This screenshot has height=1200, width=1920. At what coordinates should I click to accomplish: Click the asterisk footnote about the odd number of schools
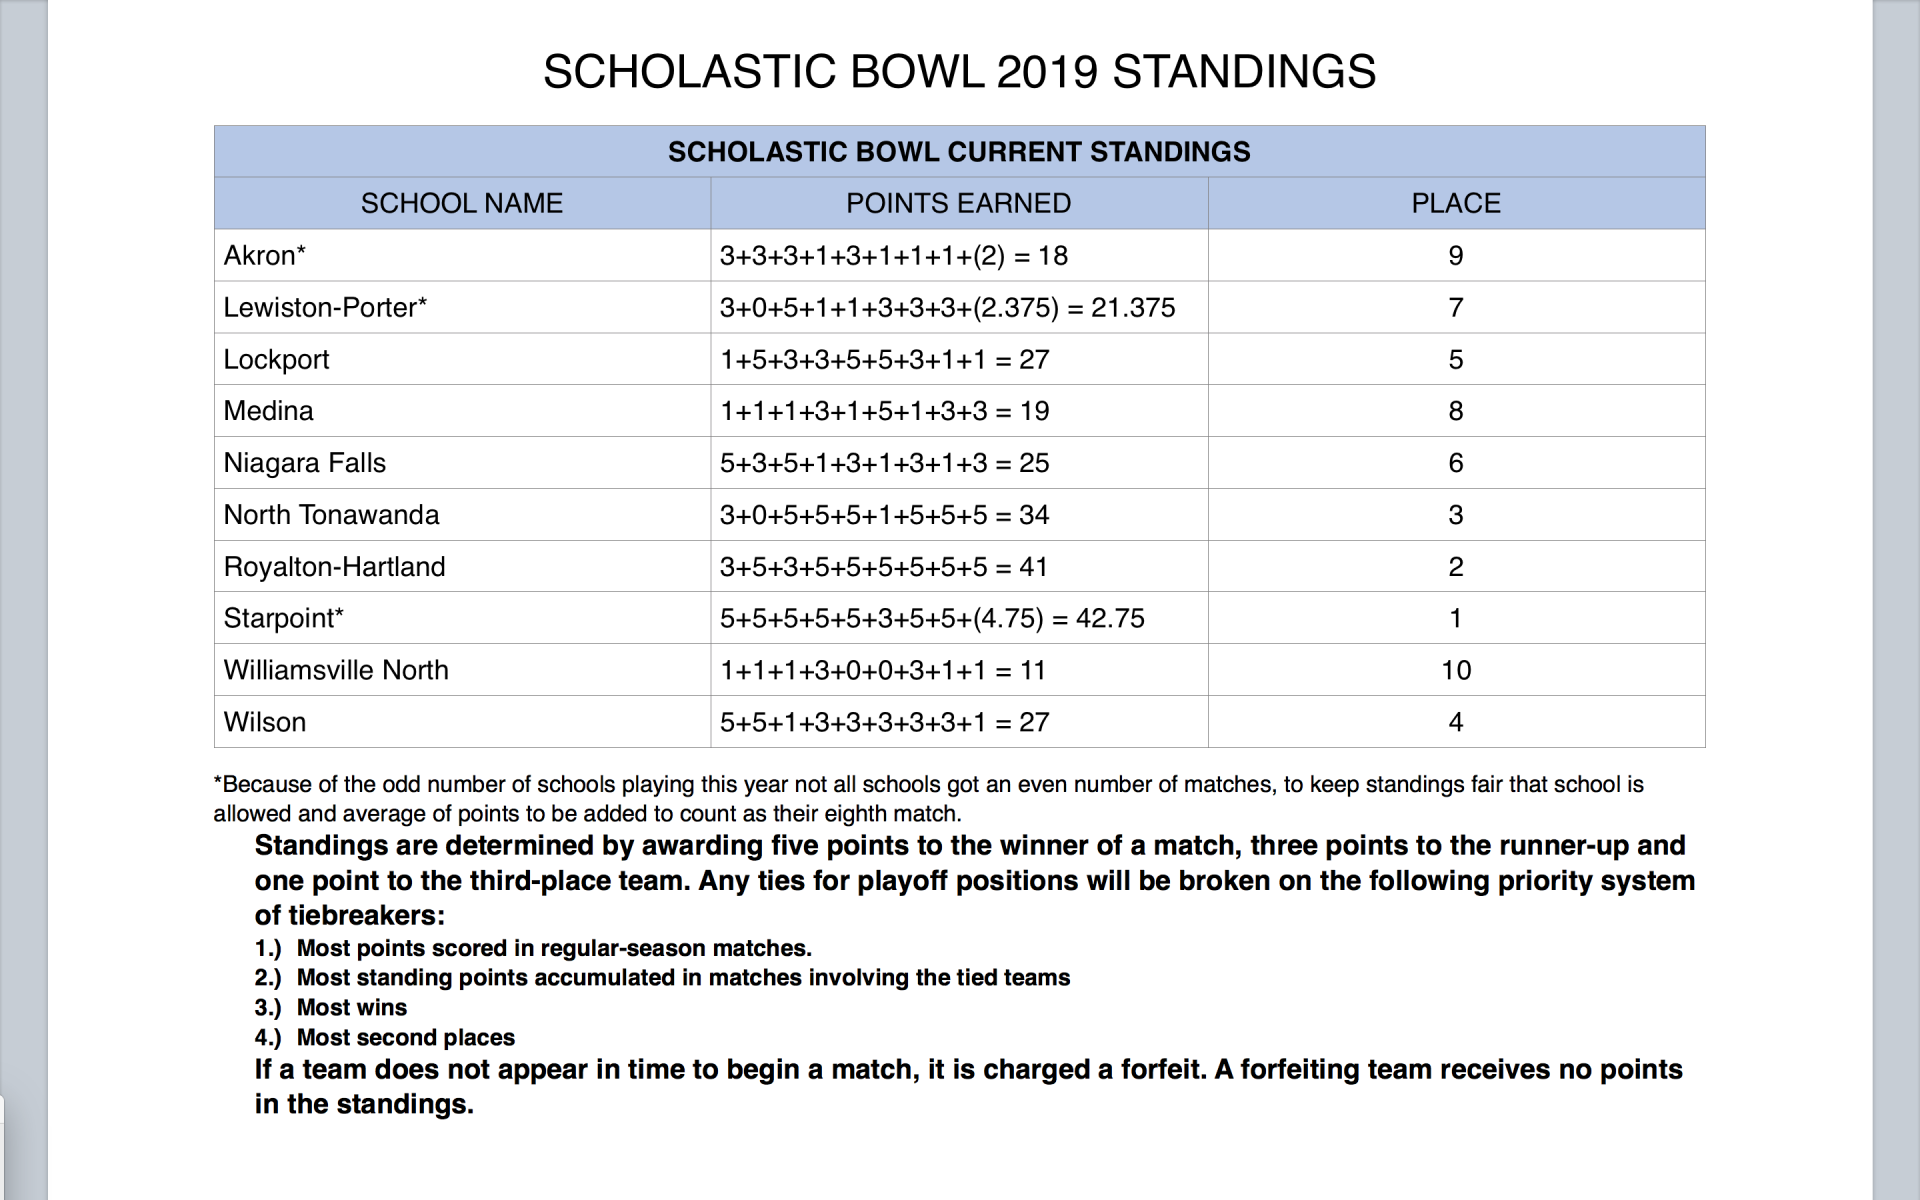click(927, 799)
